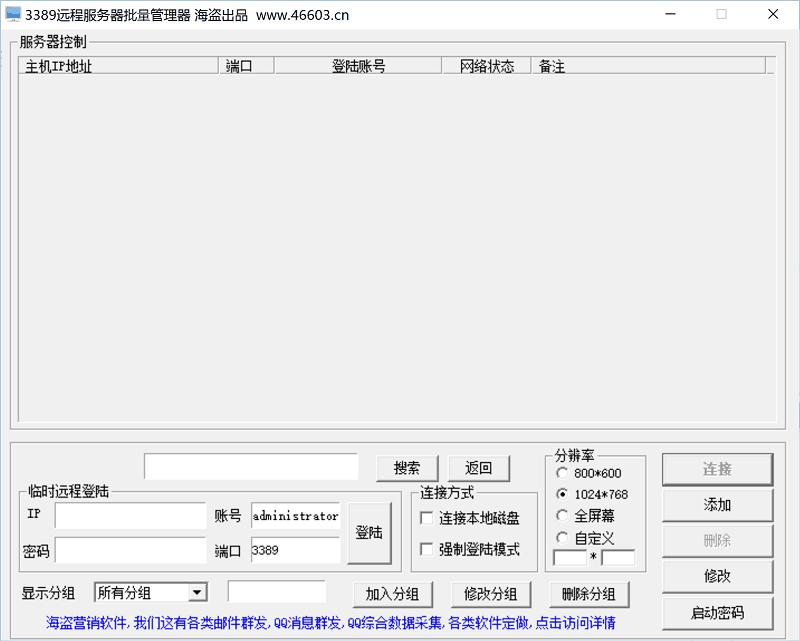Click the 删除分组 button
Viewport: 800px width, 641px height.
coord(589,594)
